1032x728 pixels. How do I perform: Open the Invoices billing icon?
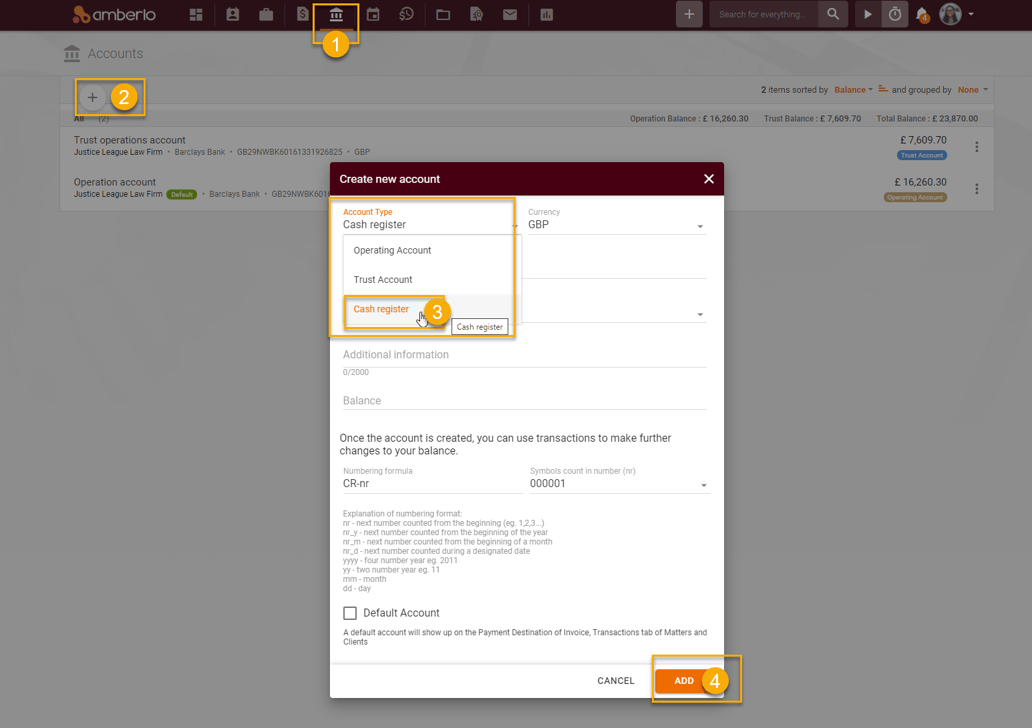(x=301, y=14)
